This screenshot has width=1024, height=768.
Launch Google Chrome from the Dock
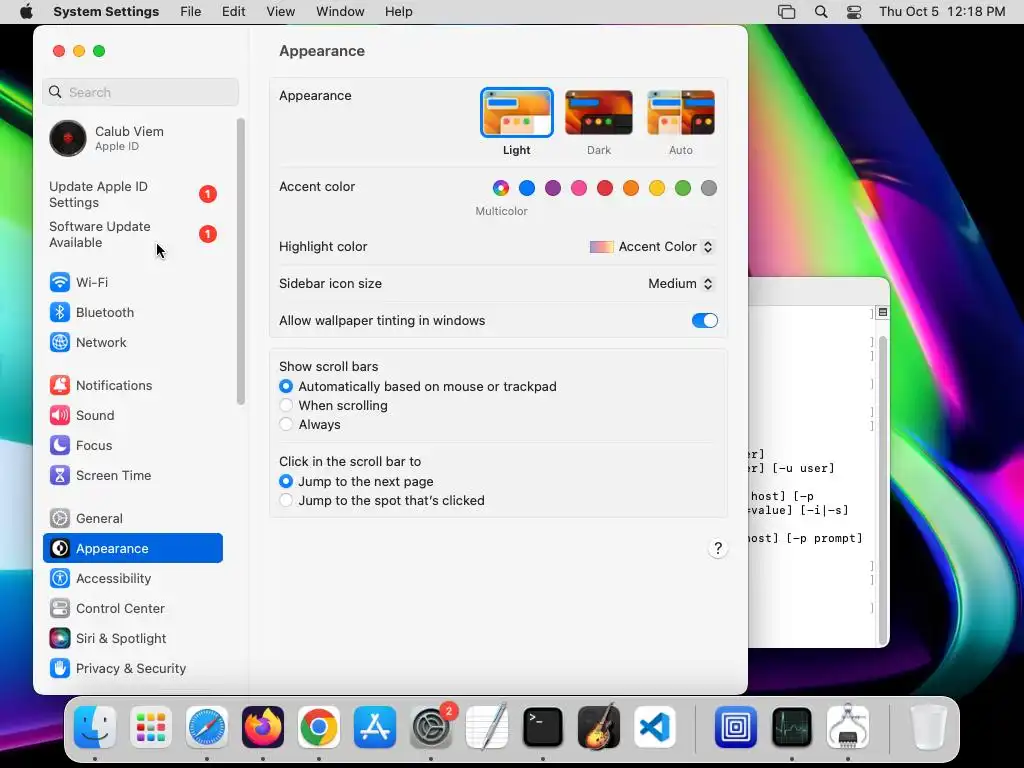click(319, 727)
